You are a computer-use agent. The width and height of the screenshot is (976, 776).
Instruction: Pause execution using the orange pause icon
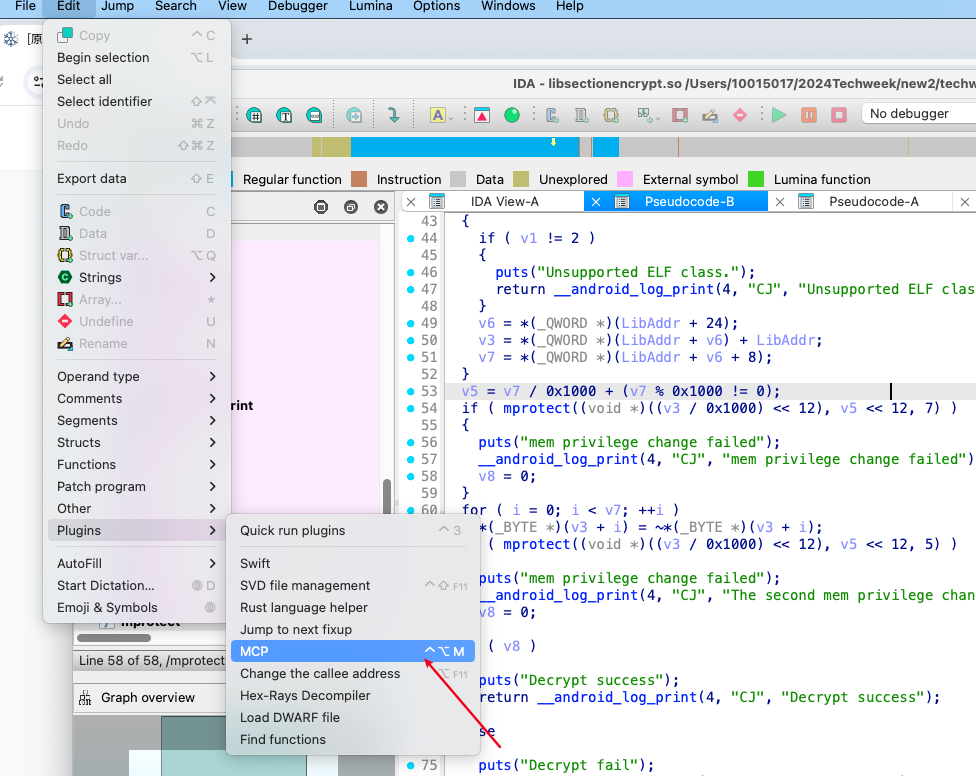click(x=809, y=113)
